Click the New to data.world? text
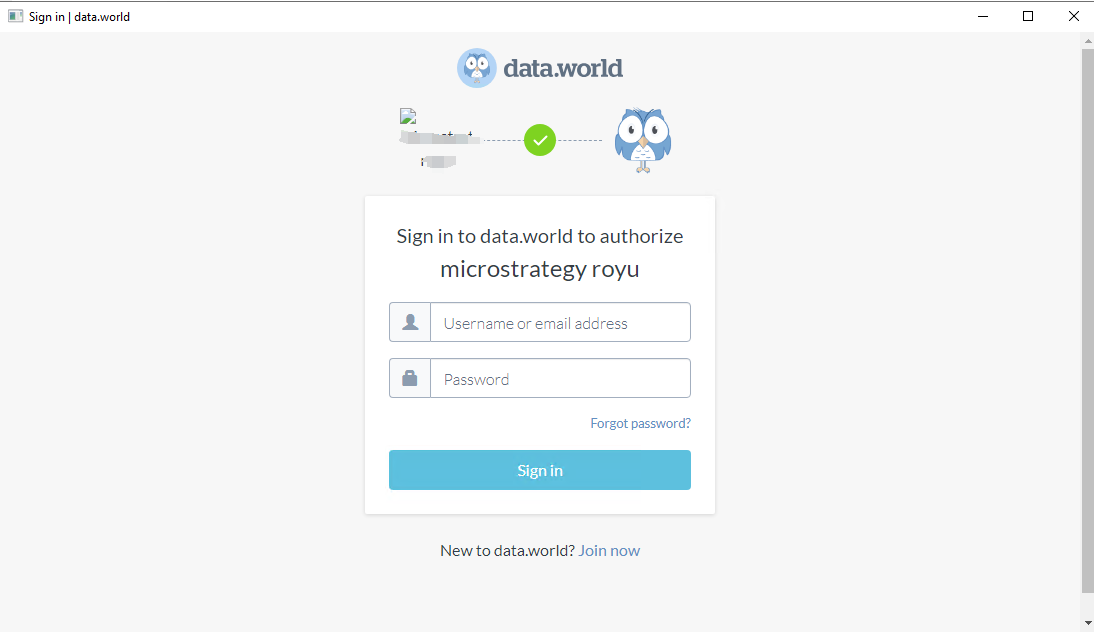The width and height of the screenshot is (1094, 632). [506, 550]
